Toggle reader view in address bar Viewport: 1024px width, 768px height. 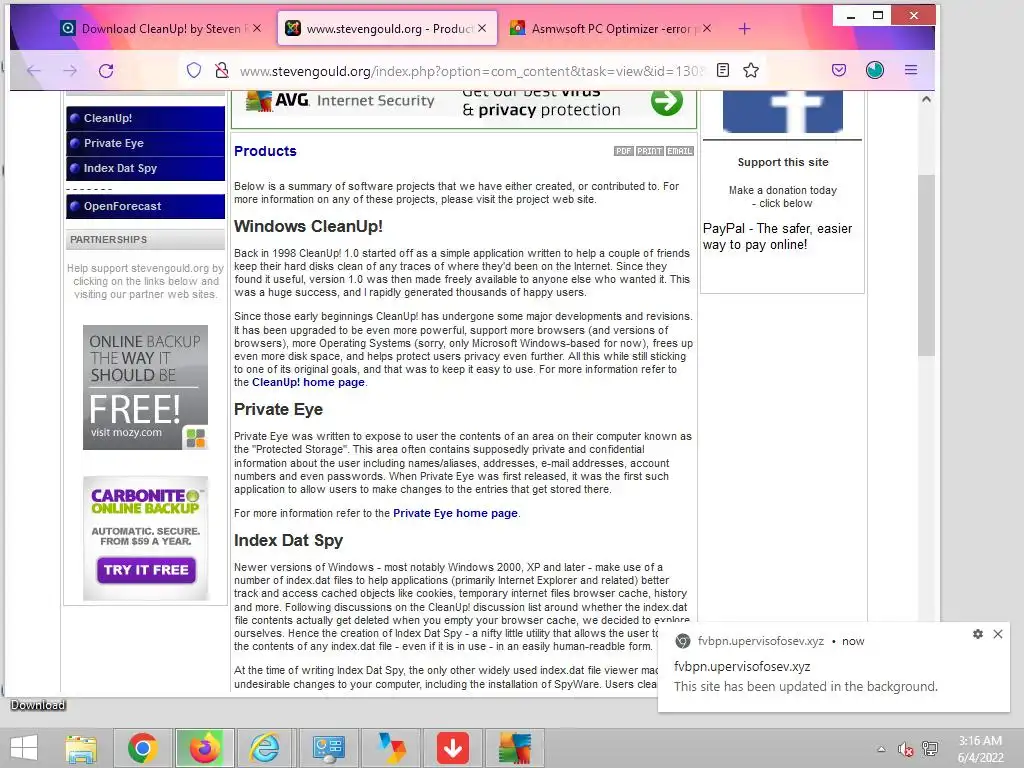723,70
